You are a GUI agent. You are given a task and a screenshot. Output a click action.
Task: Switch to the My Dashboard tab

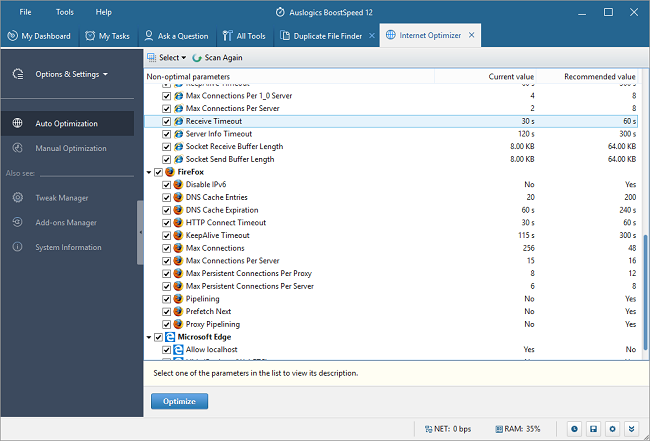[39, 36]
